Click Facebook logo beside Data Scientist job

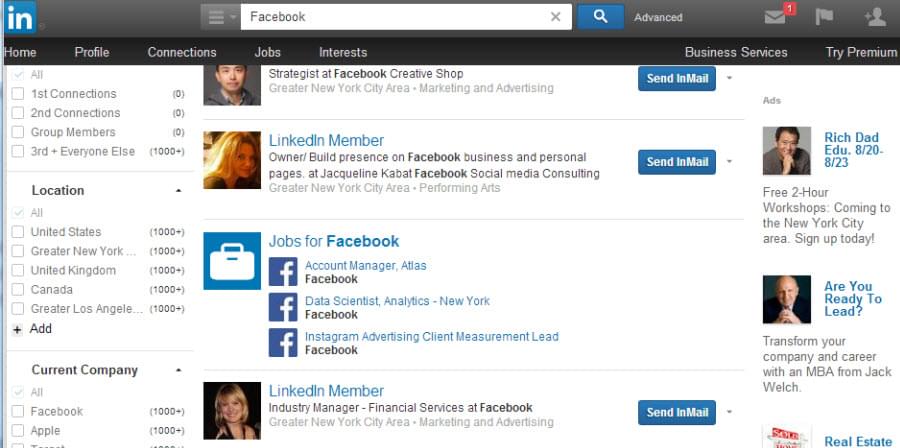click(283, 307)
